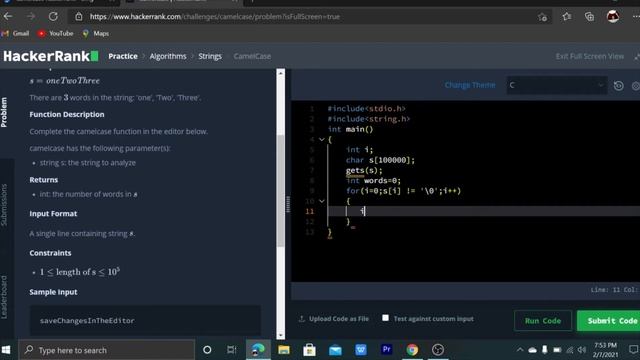
Task: Open YouTube bookmark
Action: 56,33
